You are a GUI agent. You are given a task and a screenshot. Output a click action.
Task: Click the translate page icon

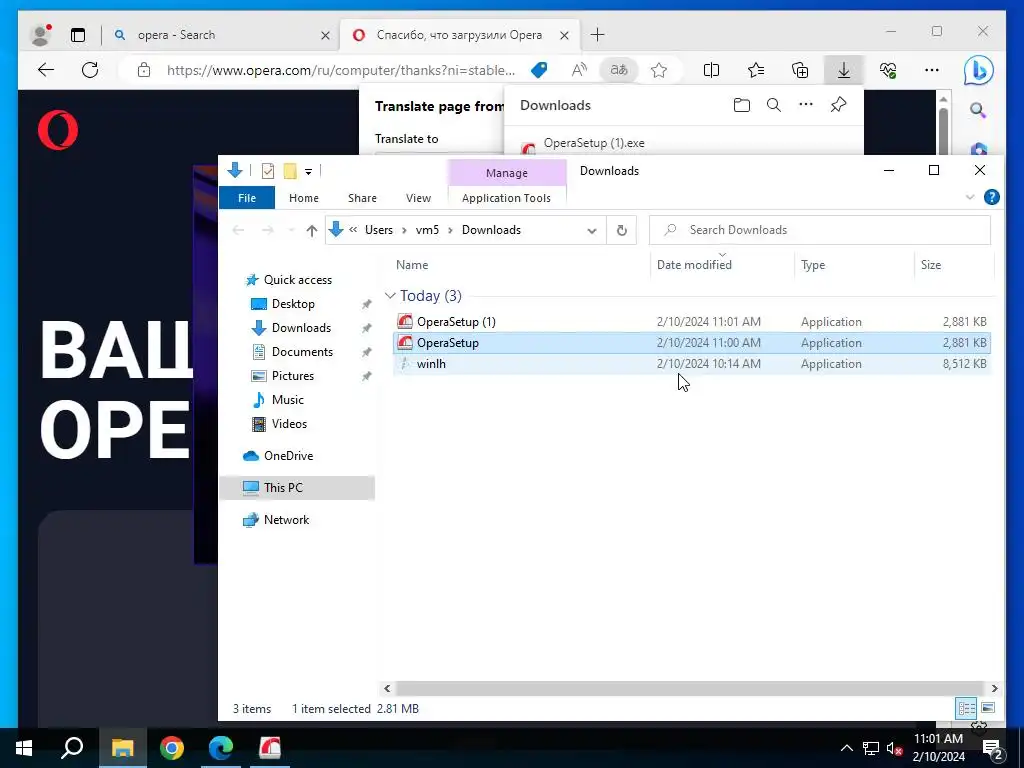pos(618,69)
